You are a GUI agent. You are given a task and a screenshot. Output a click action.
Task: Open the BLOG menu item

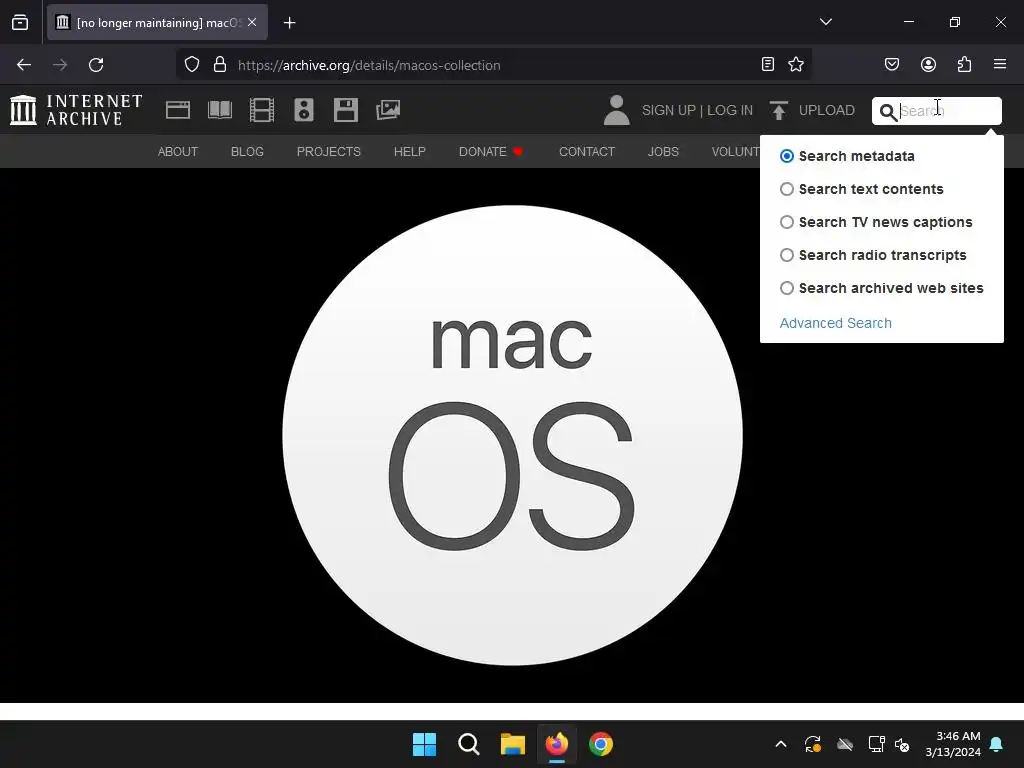(247, 152)
